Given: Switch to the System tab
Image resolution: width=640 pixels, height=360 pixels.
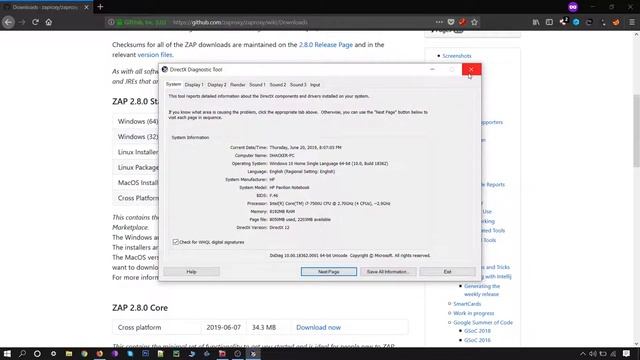Looking at the screenshot, I should (x=173, y=84).
